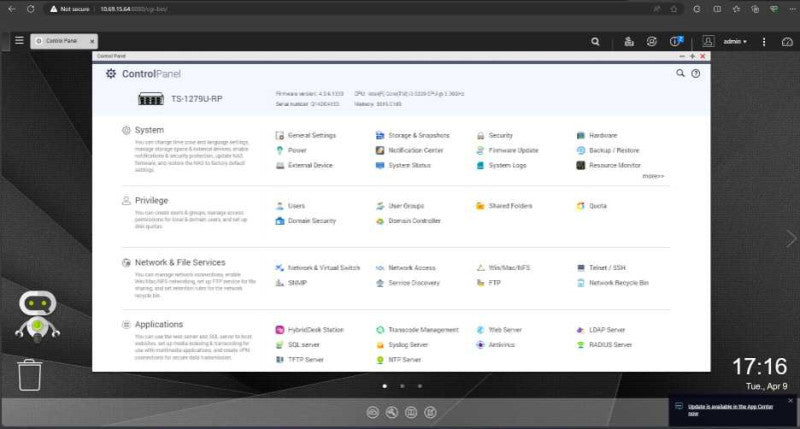
Task: Open Syslog Server
Action: tap(402, 345)
